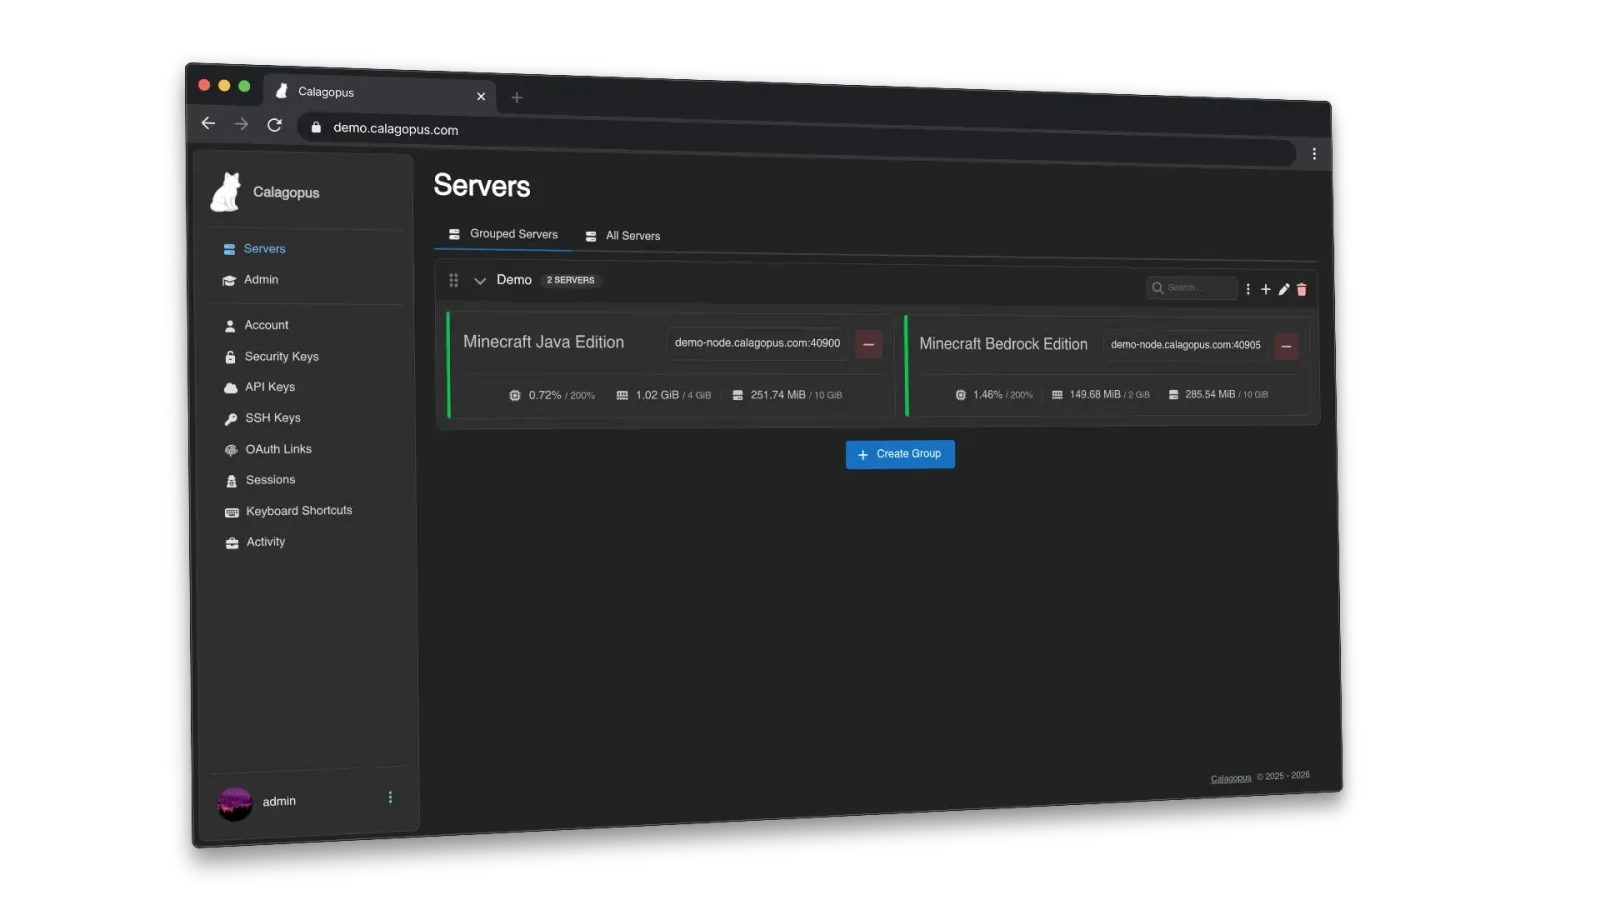Open a new browser tab

(517, 98)
